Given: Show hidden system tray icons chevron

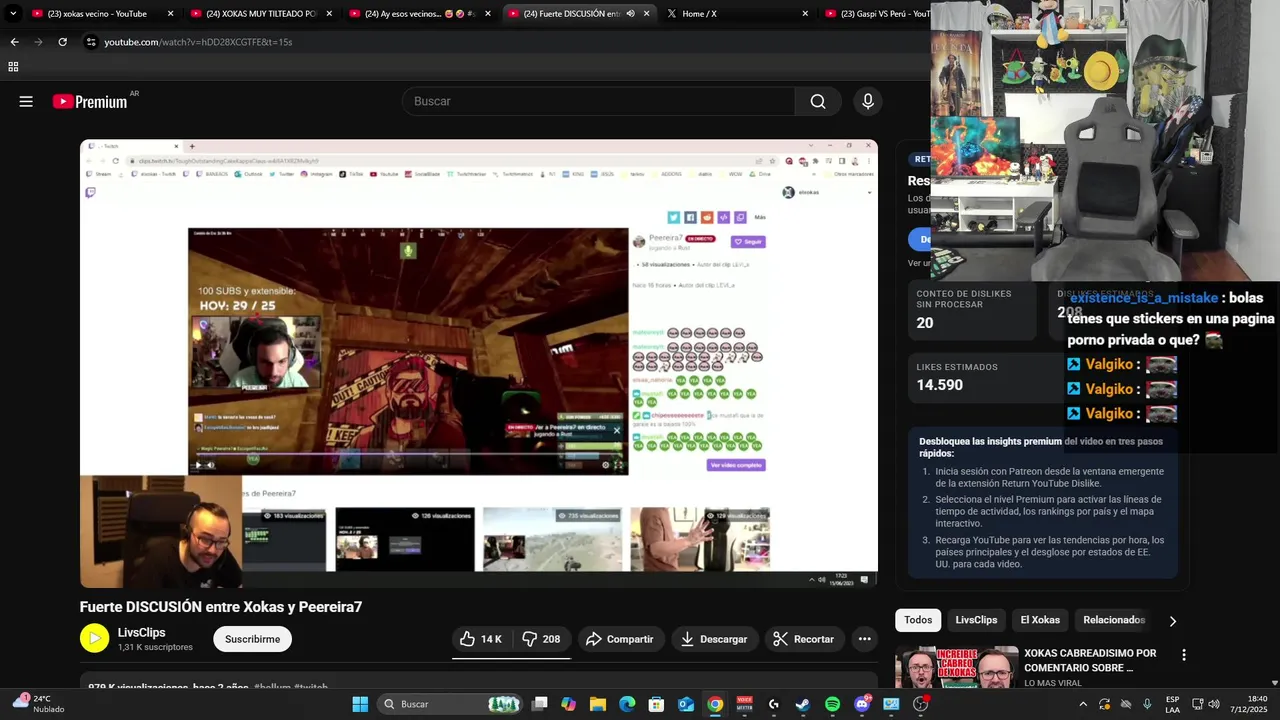Looking at the screenshot, I should [x=1082, y=704].
